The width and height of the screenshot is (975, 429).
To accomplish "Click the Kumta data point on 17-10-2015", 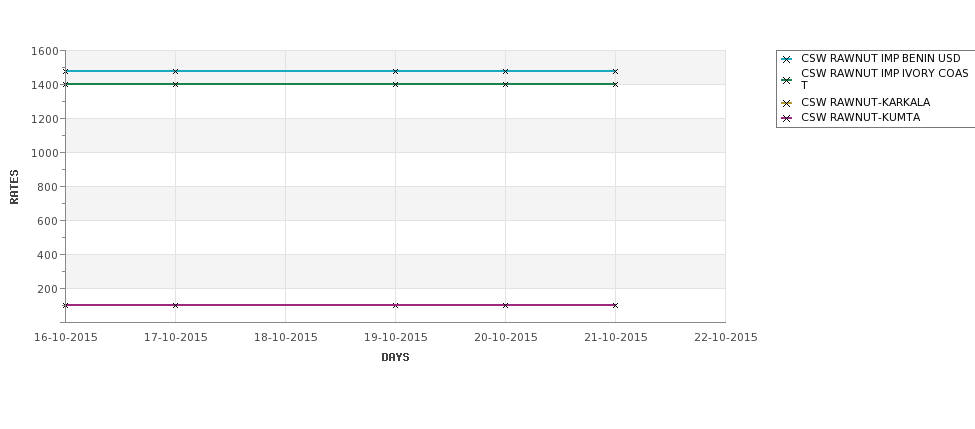I will (x=175, y=305).
